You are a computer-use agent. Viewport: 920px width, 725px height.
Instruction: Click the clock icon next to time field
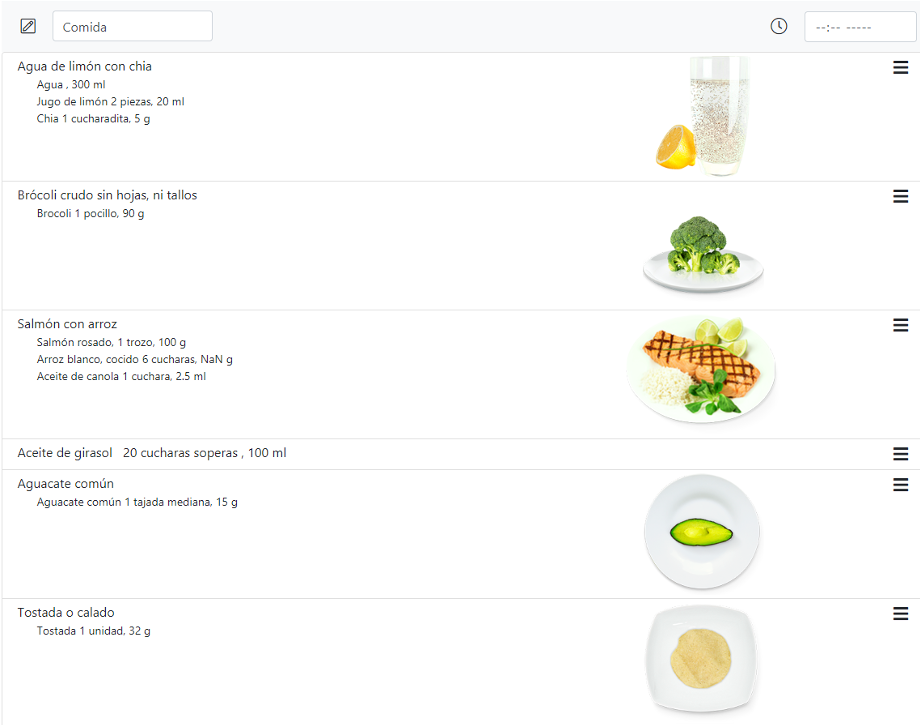tap(779, 26)
